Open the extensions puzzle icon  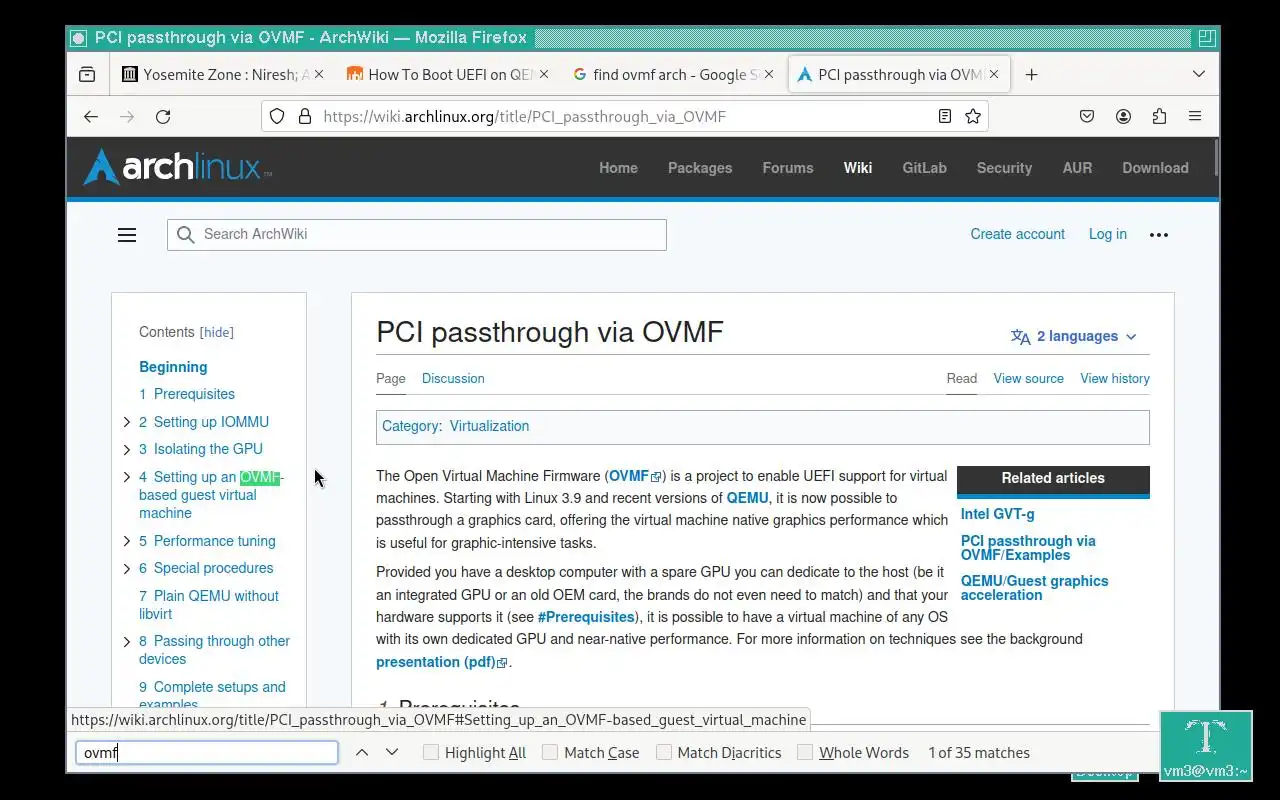tap(1159, 117)
